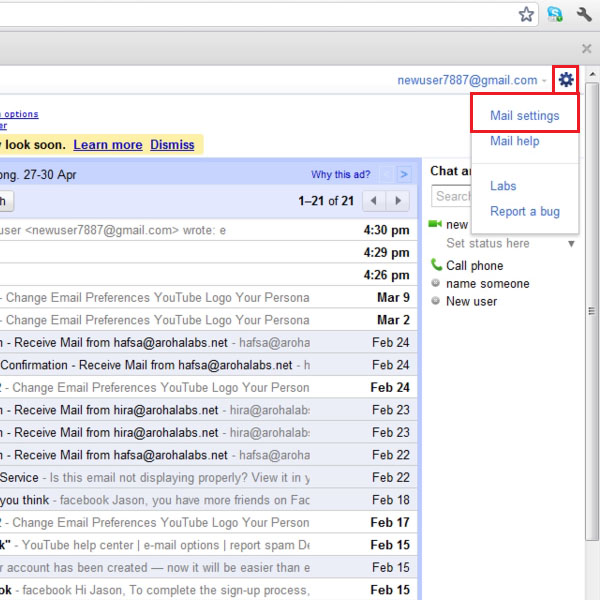Click the Why this ad? link
Image resolution: width=600 pixels, height=600 pixels.
(x=340, y=174)
